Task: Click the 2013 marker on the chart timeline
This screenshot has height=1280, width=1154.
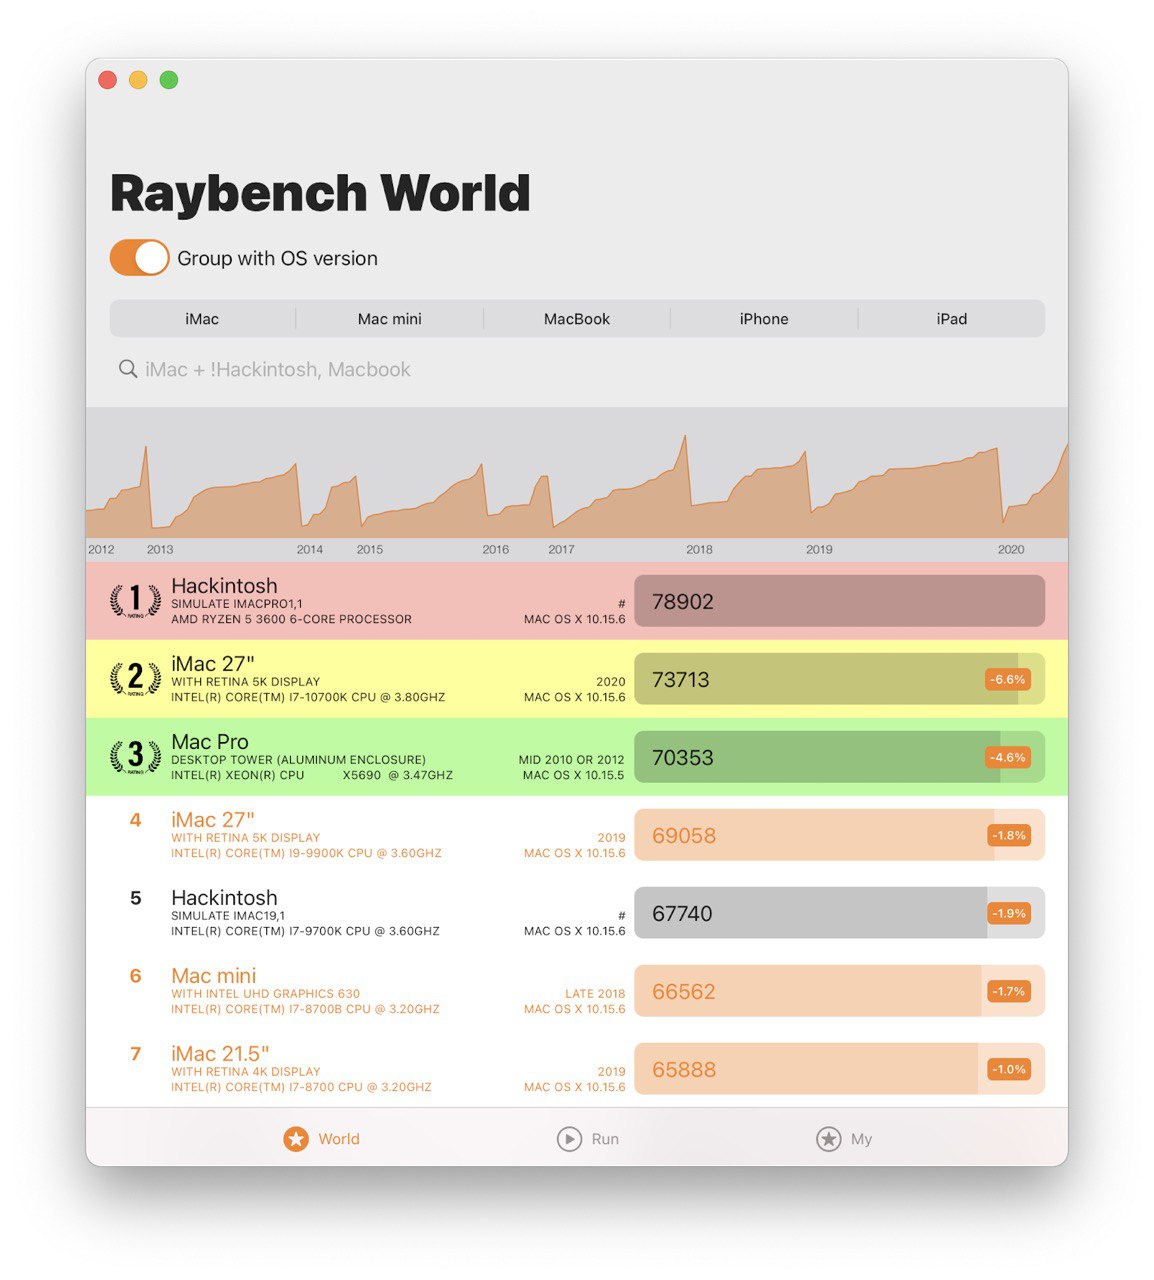Action: (x=160, y=549)
